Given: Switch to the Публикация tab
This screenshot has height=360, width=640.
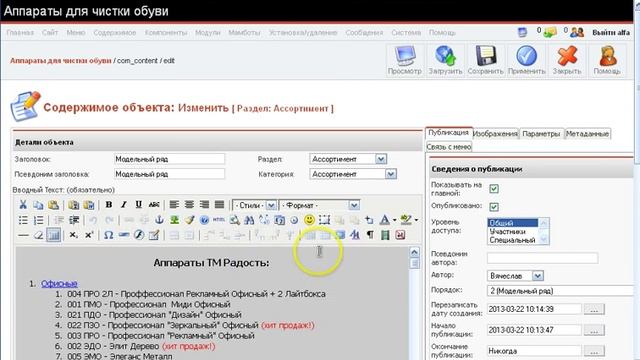Looking at the screenshot, I should pyautogui.click(x=449, y=133).
